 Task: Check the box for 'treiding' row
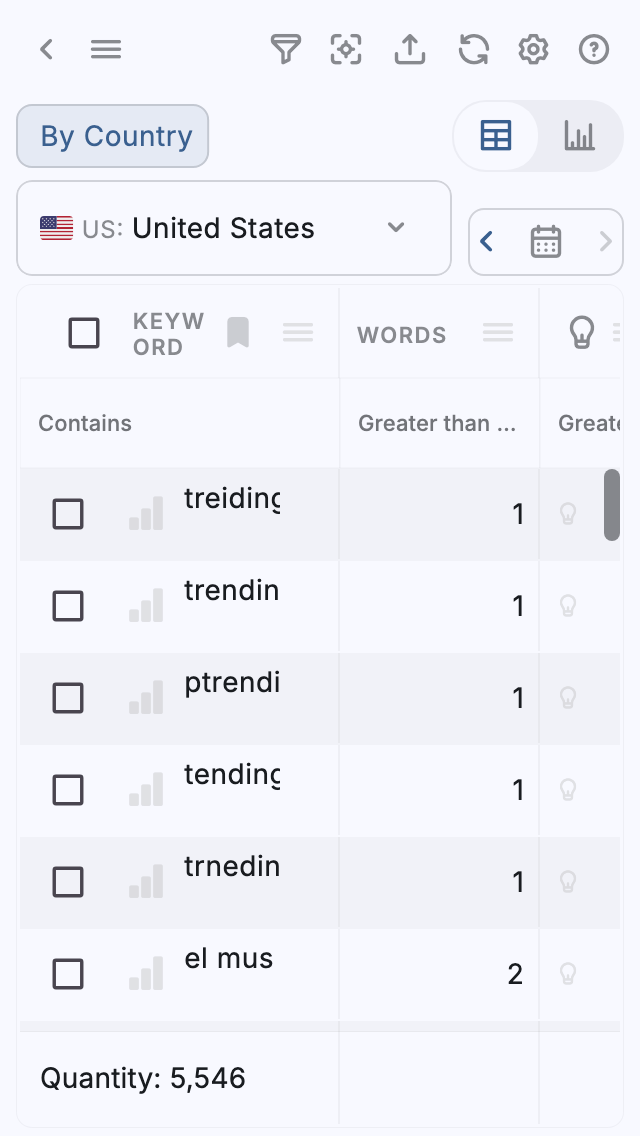(x=68, y=514)
